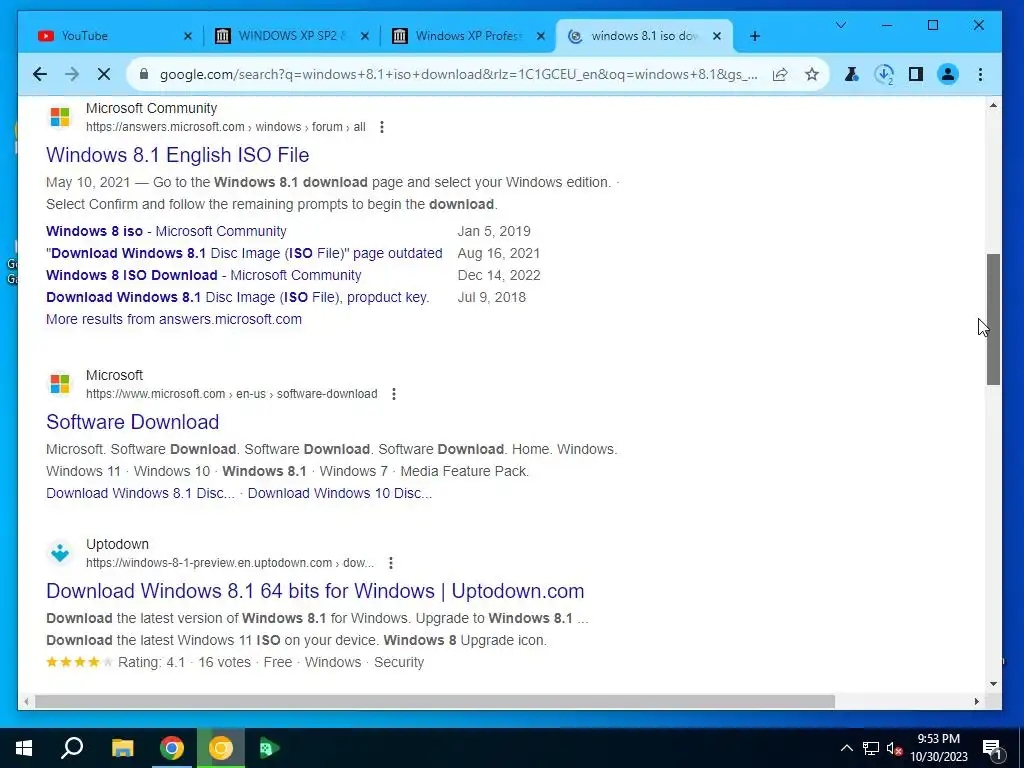This screenshot has width=1024, height=768.
Task: Select the Chrome Canary taskbar icon
Action: pos(221,748)
